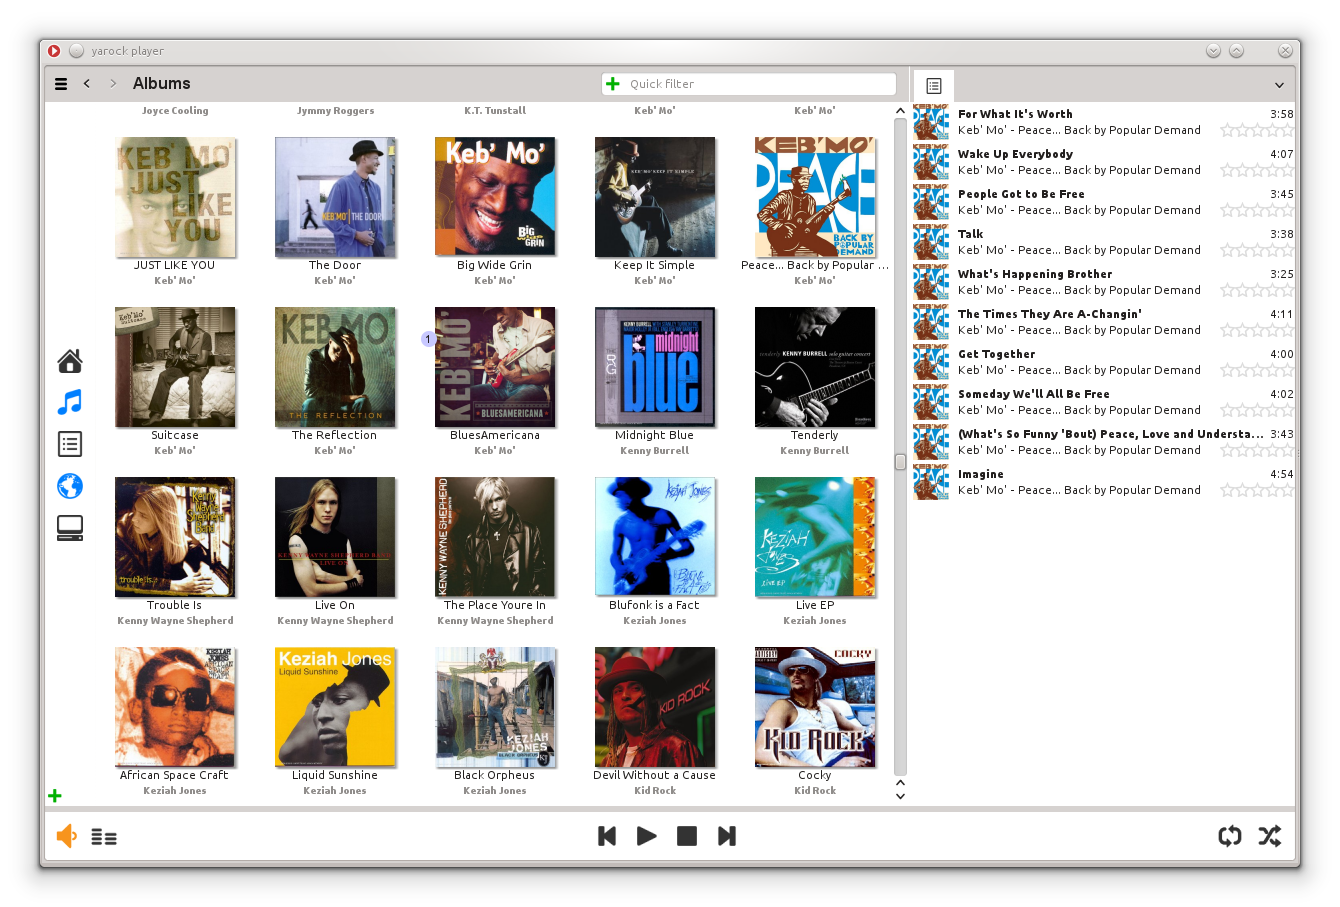Open the globe radio/web view
Screen dimensions: 1340x907
point(70,486)
